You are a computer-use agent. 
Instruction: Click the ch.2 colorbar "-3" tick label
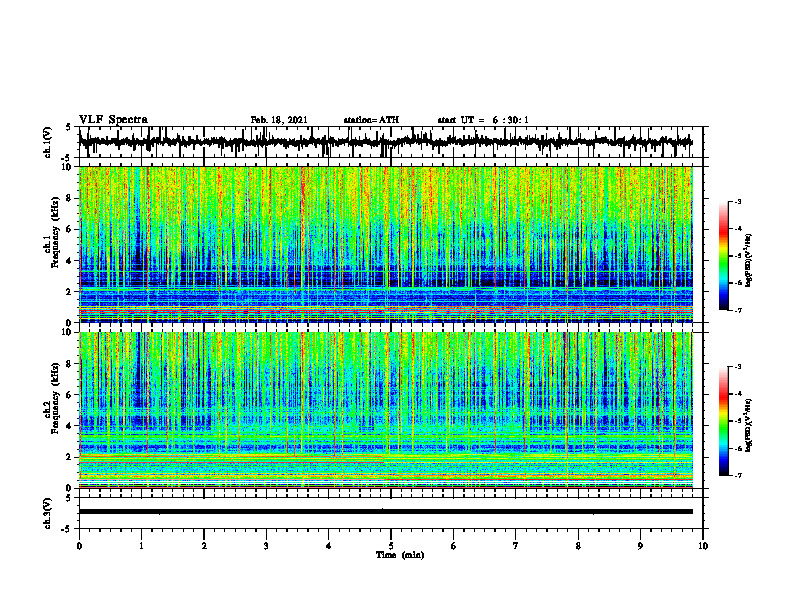[738, 367]
